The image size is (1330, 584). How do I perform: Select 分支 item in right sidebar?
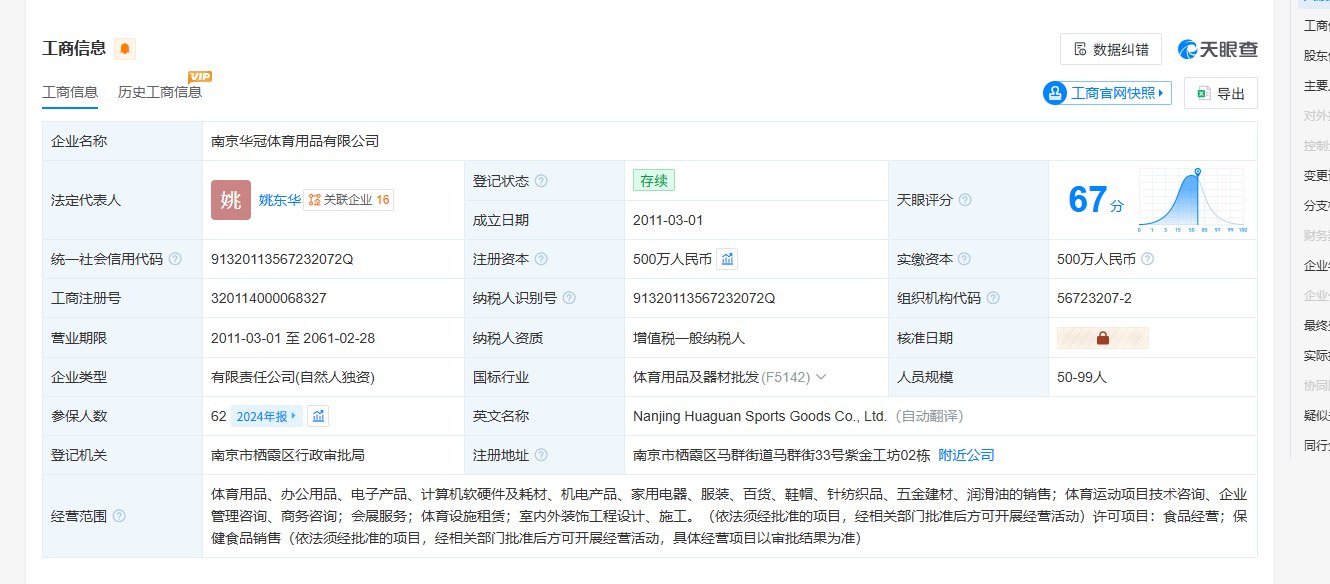1316,206
